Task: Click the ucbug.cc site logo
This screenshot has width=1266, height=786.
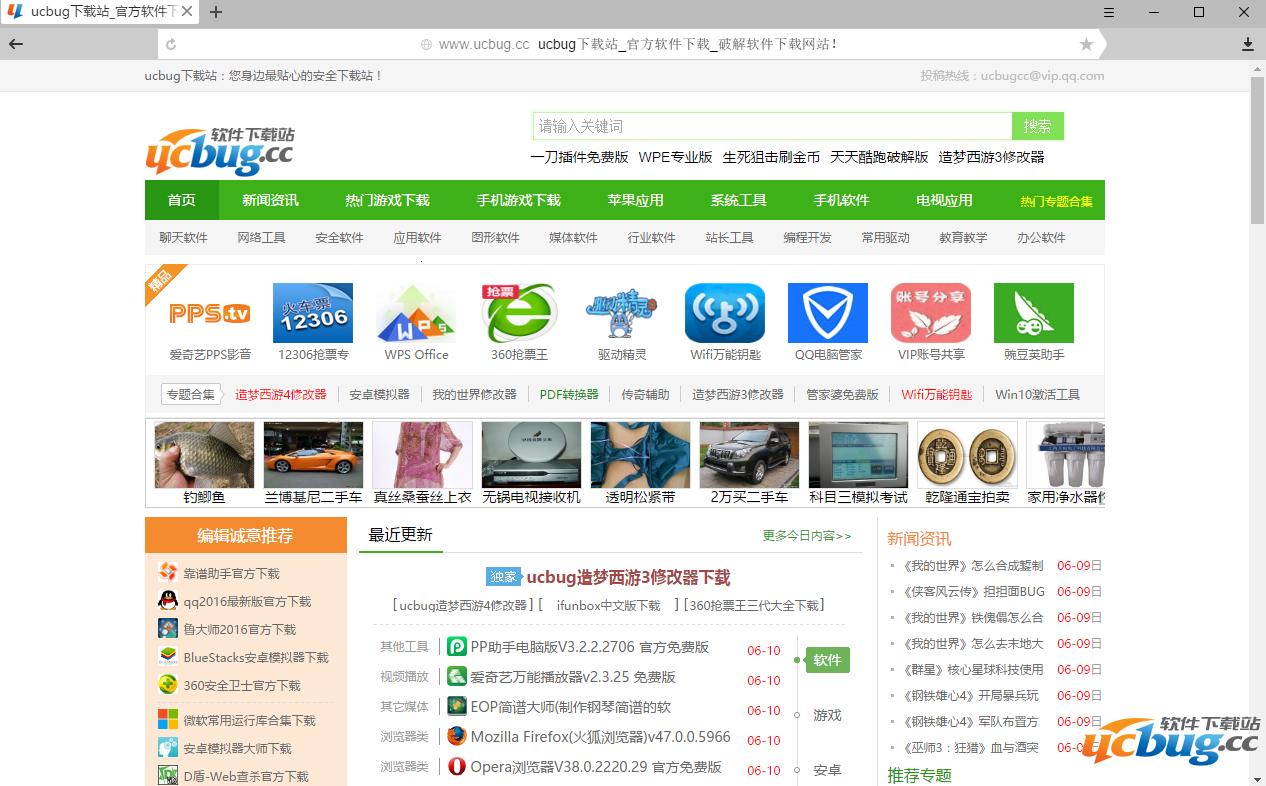Action: 220,149
